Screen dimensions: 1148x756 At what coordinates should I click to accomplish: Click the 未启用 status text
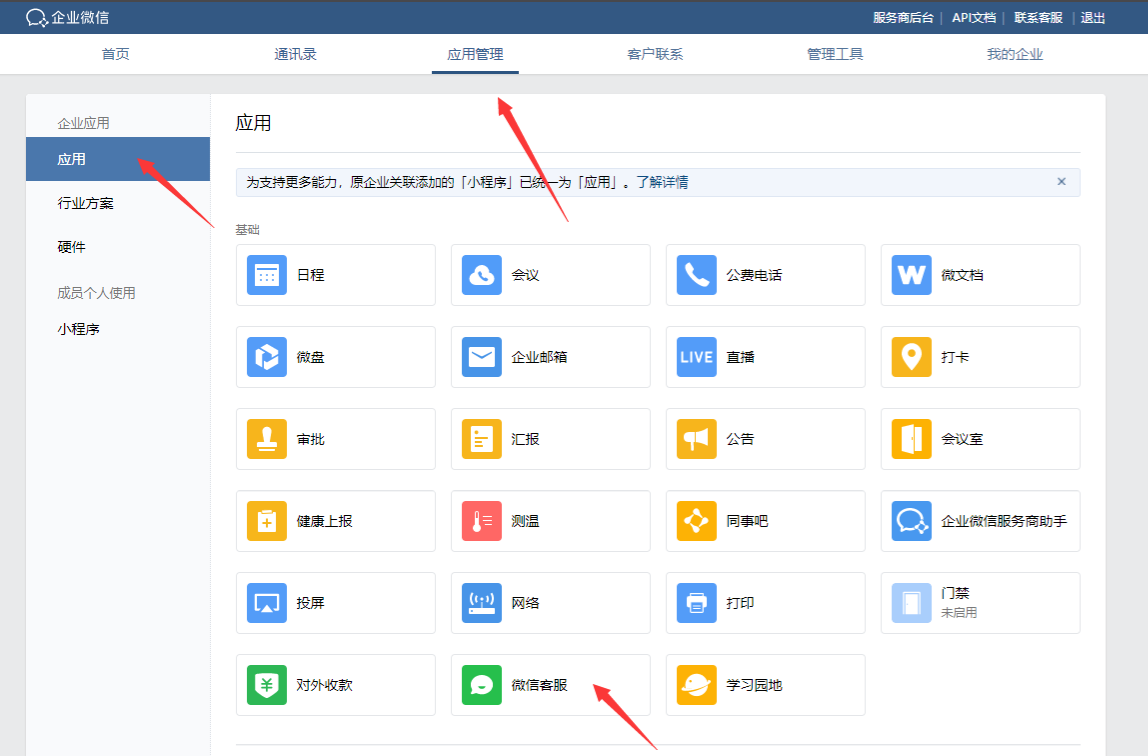pos(959,613)
